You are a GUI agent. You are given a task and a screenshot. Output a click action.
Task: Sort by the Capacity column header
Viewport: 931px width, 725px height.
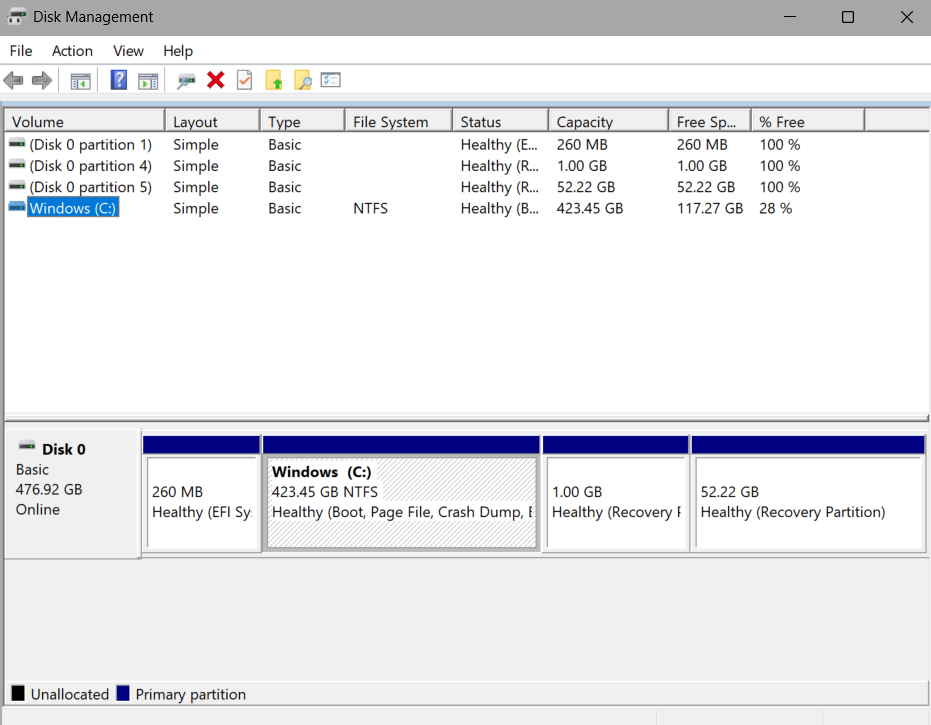pos(608,122)
